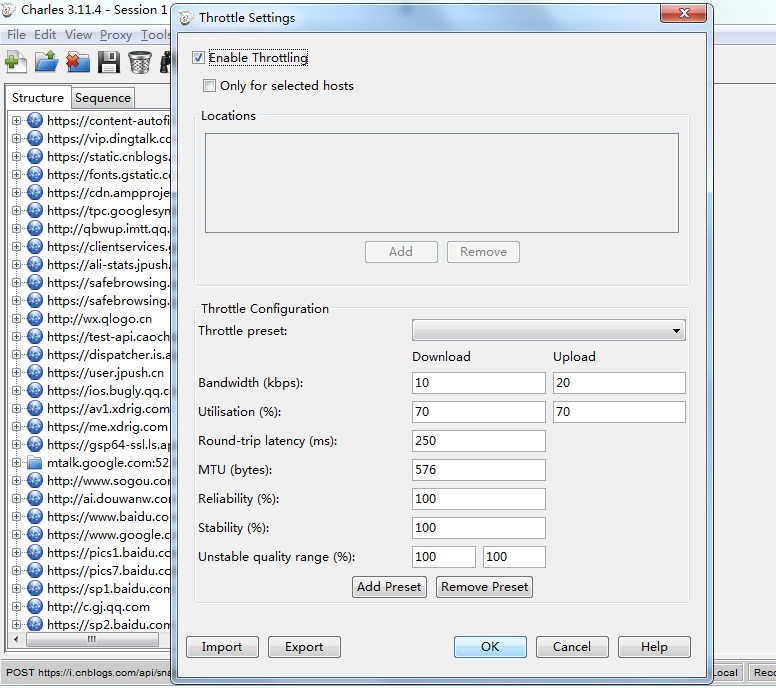Expand the fonts.gstatic host node
Viewport: 776px width, 688px height.
16,174
